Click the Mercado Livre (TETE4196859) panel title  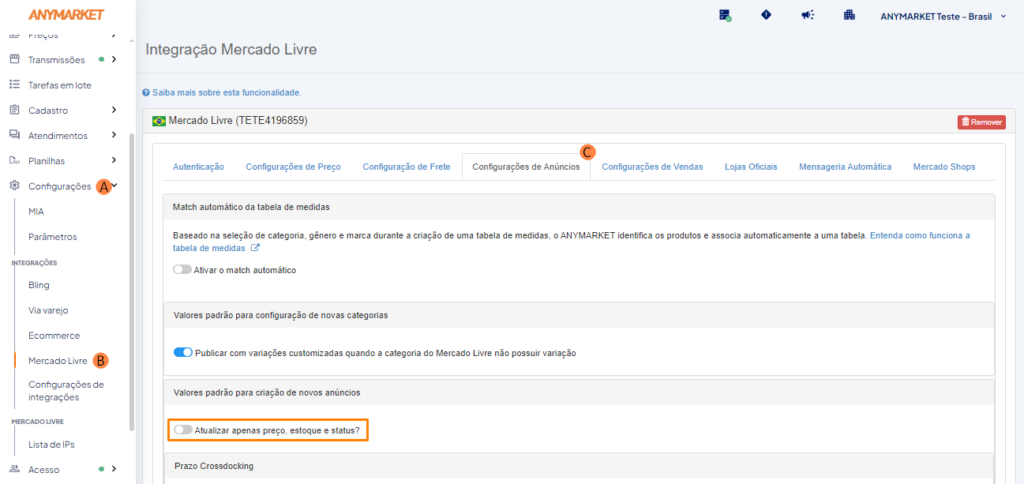238,121
